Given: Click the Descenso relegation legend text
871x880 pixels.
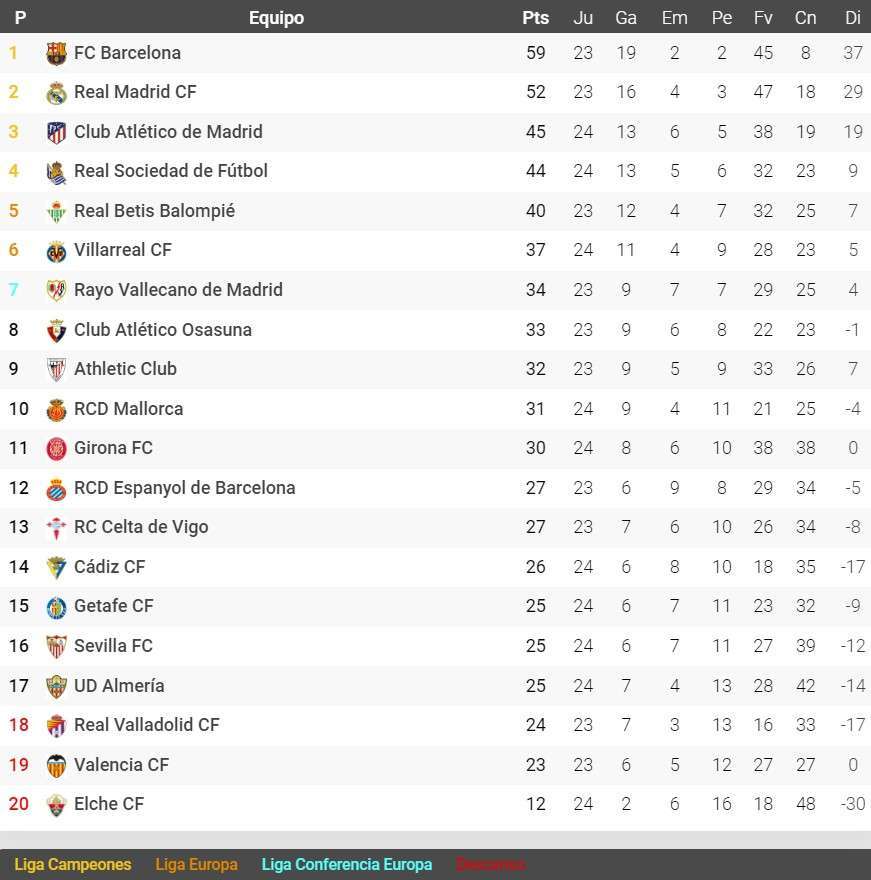Looking at the screenshot, I should pos(490,864).
